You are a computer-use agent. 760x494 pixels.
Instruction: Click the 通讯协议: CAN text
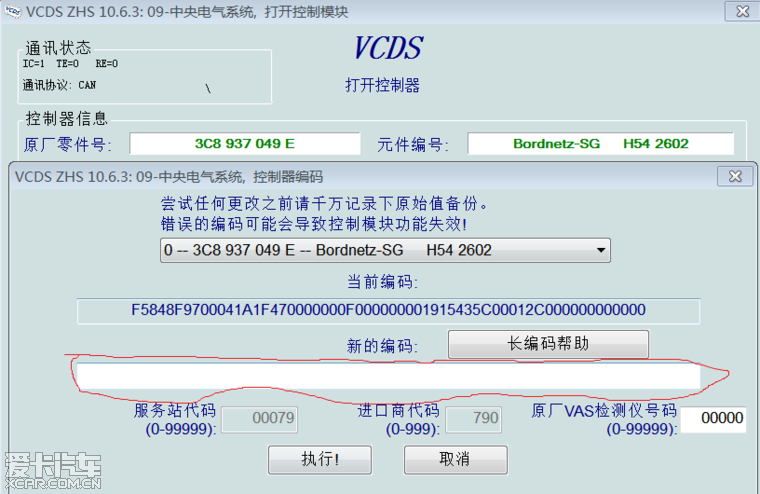click(59, 85)
